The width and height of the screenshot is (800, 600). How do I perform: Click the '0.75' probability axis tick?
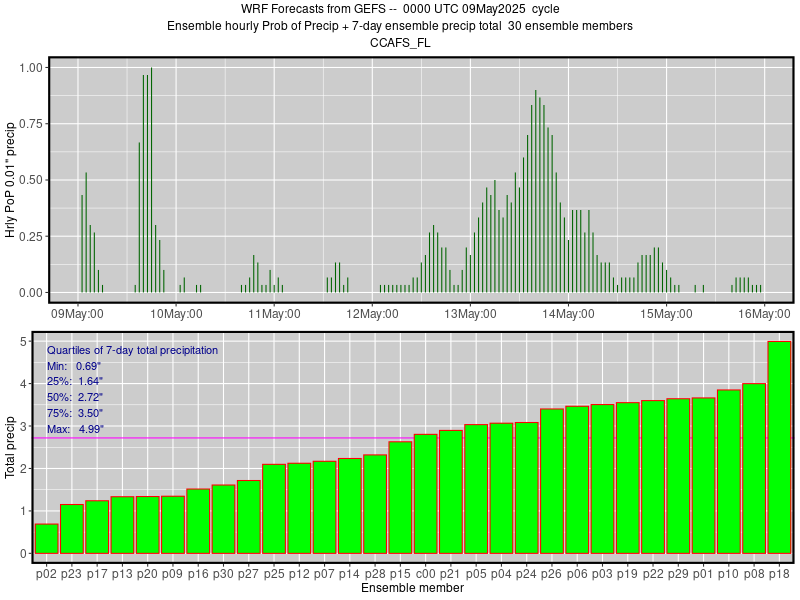pos(31,123)
